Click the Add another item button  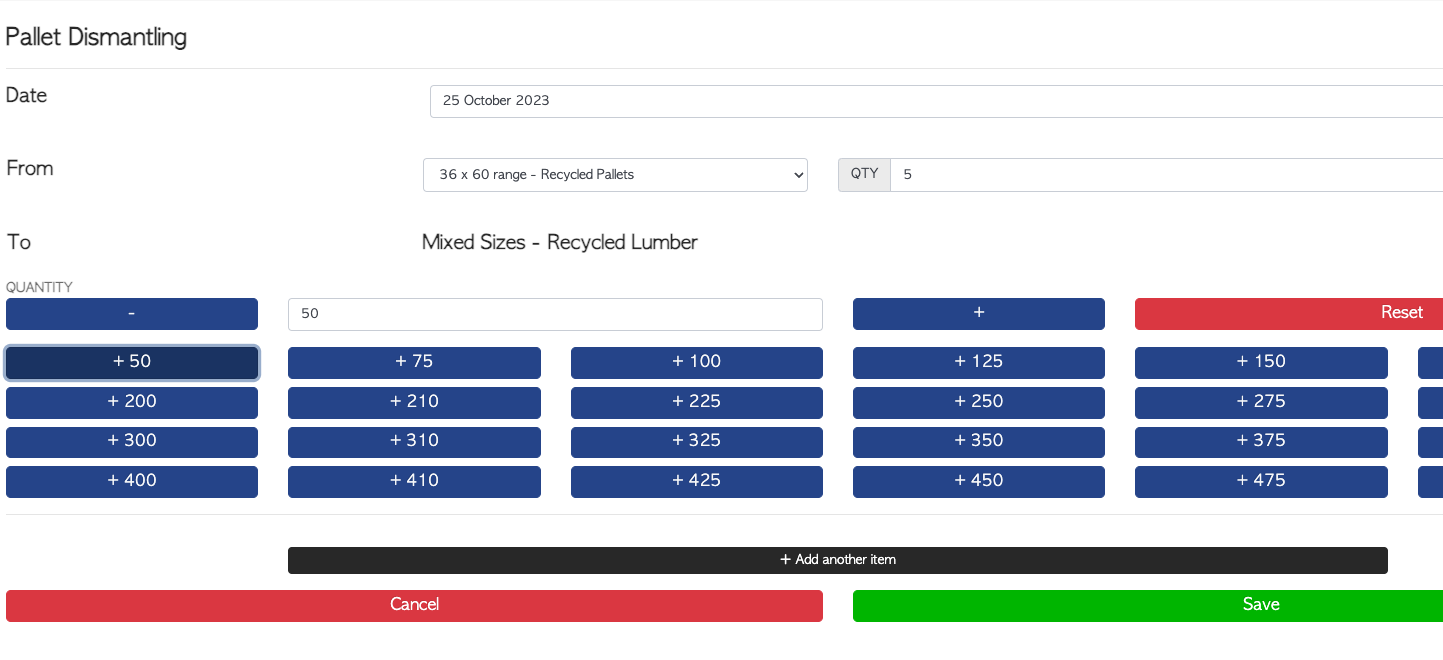tap(838, 560)
